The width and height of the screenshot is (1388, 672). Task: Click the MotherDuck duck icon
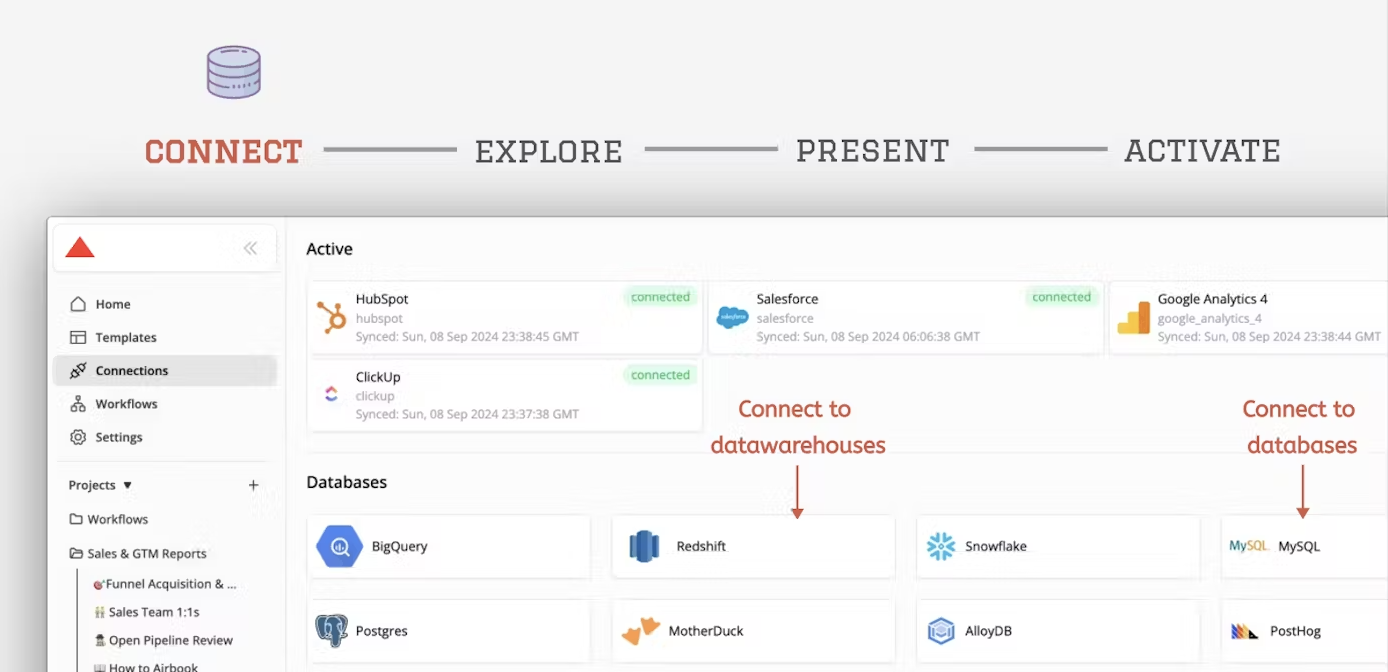[641, 631]
